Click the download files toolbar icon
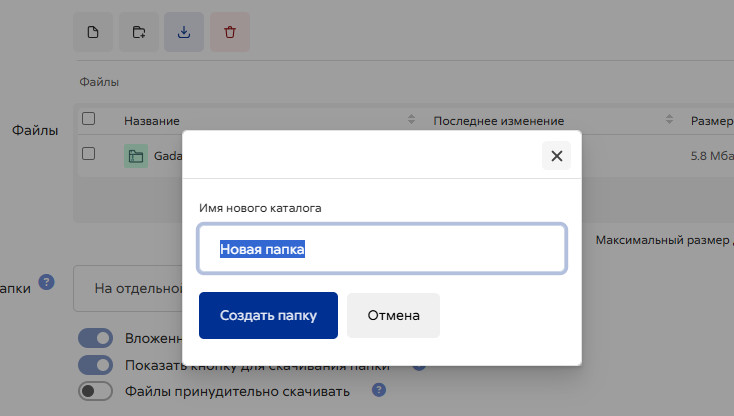Image resolution: width=734 pixels, height=416 pixels. tap(184, 32)
